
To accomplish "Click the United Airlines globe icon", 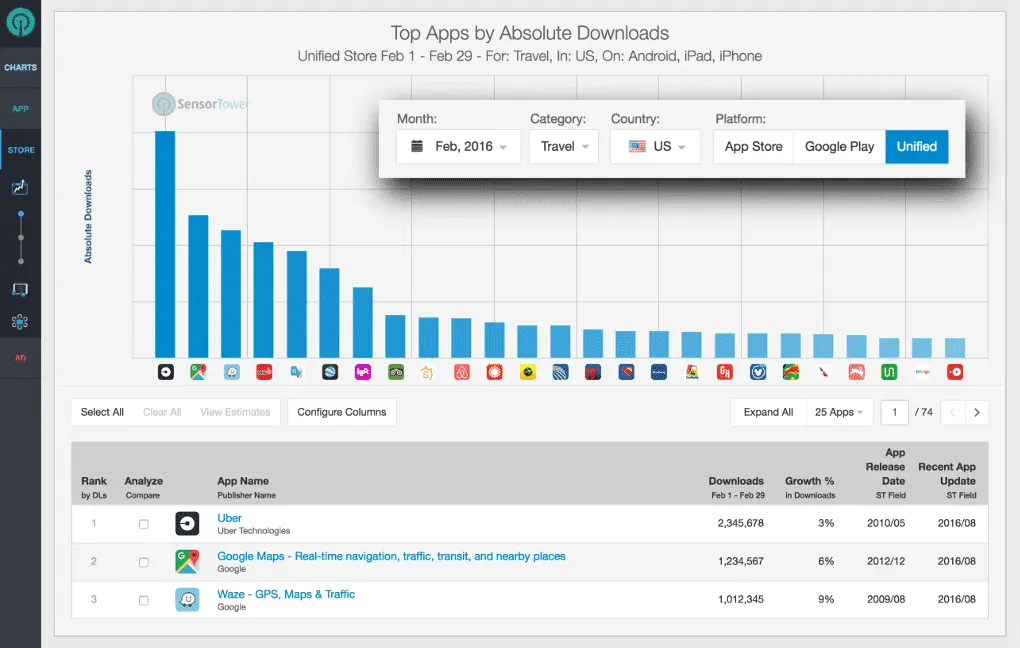I will [560, 372].
